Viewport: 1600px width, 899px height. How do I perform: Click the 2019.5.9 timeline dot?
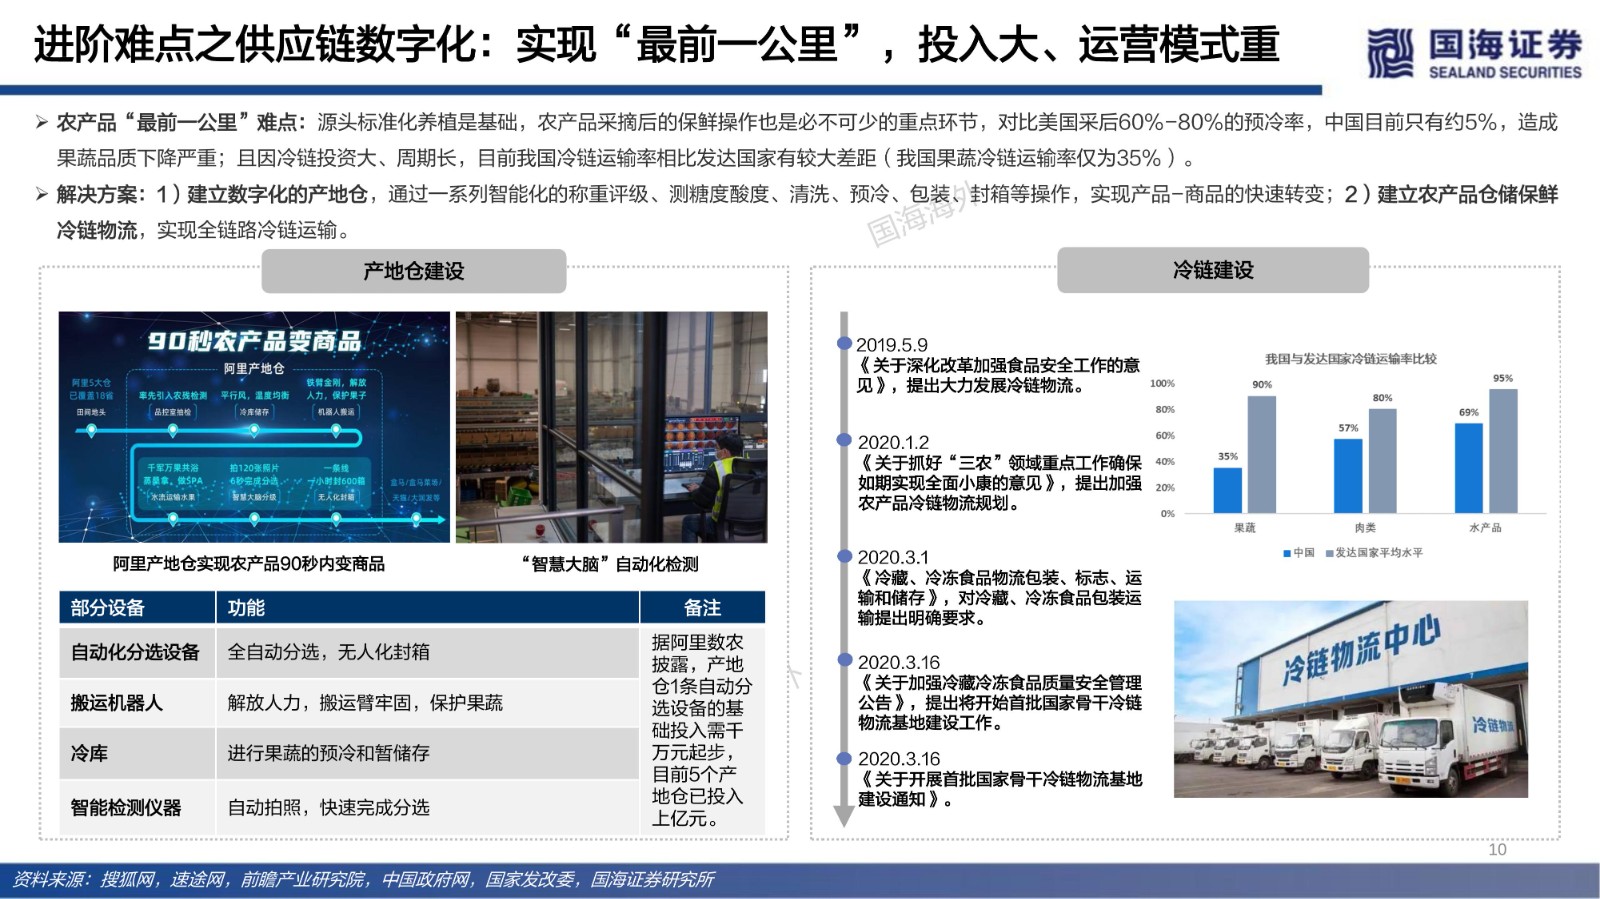(x=844, y=343)
